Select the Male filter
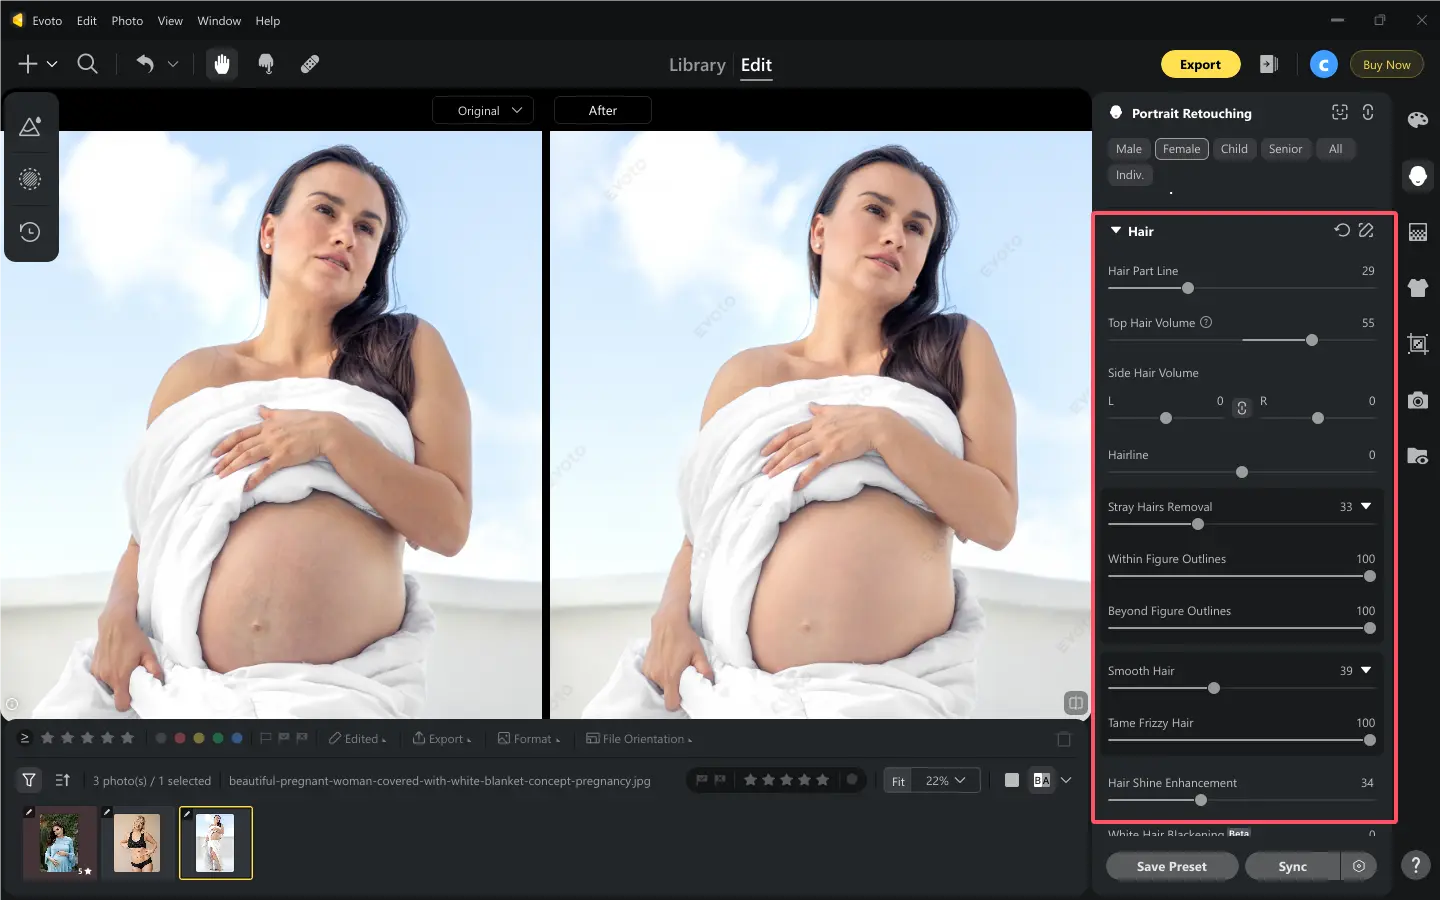Viewport: 1440px width, 900px height. coord(1129,149)
